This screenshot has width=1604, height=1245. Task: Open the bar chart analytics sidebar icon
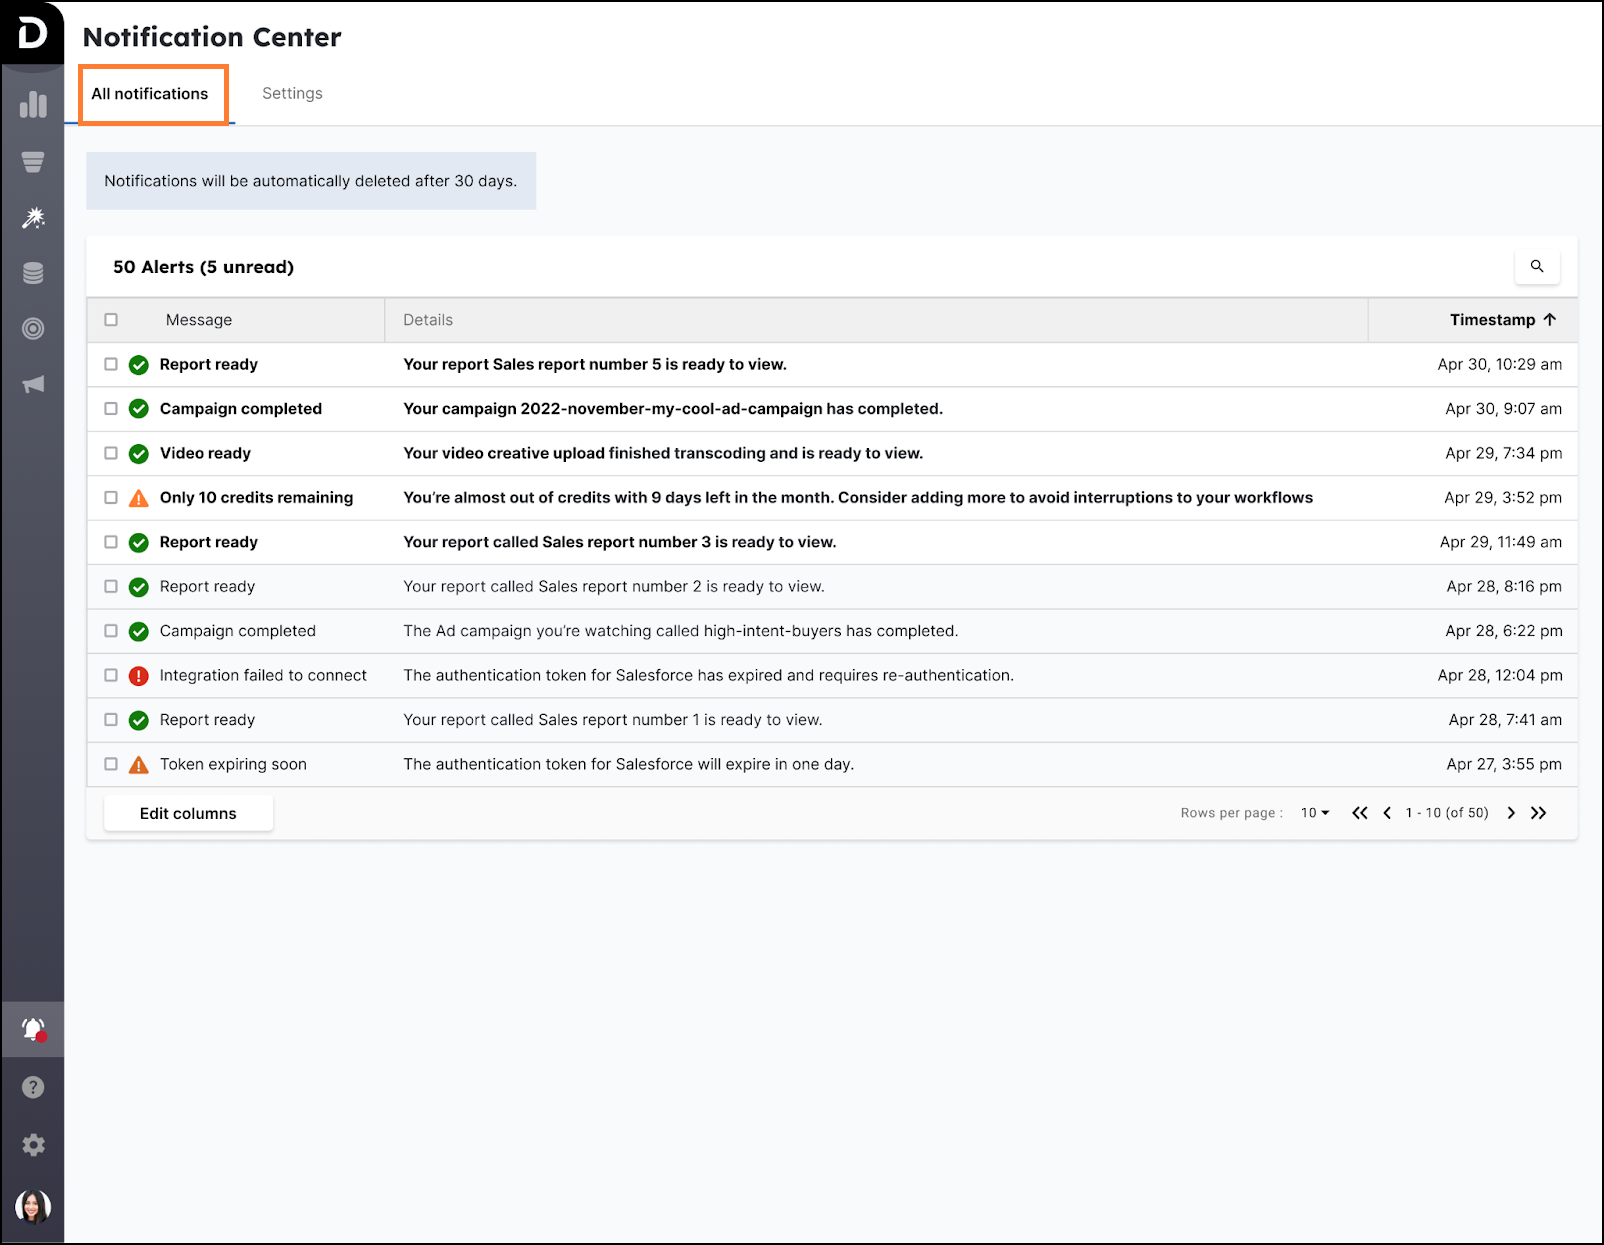33,104
